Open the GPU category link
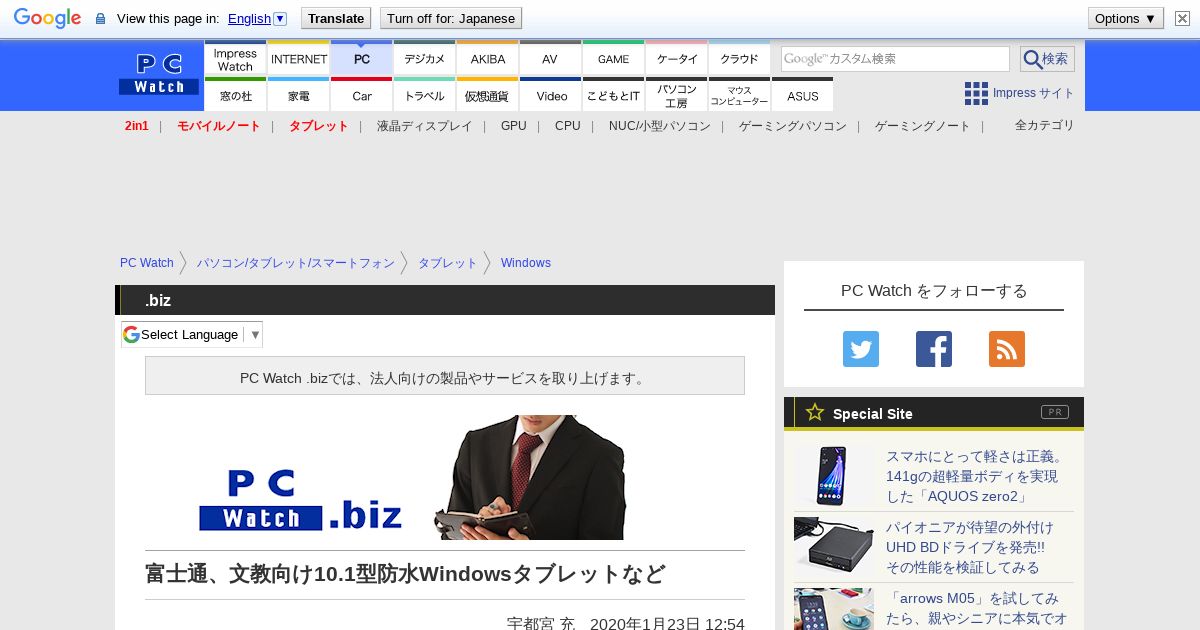Image resolution: width=1200 pixels, height=630 pixels. [x=514, y=126]
